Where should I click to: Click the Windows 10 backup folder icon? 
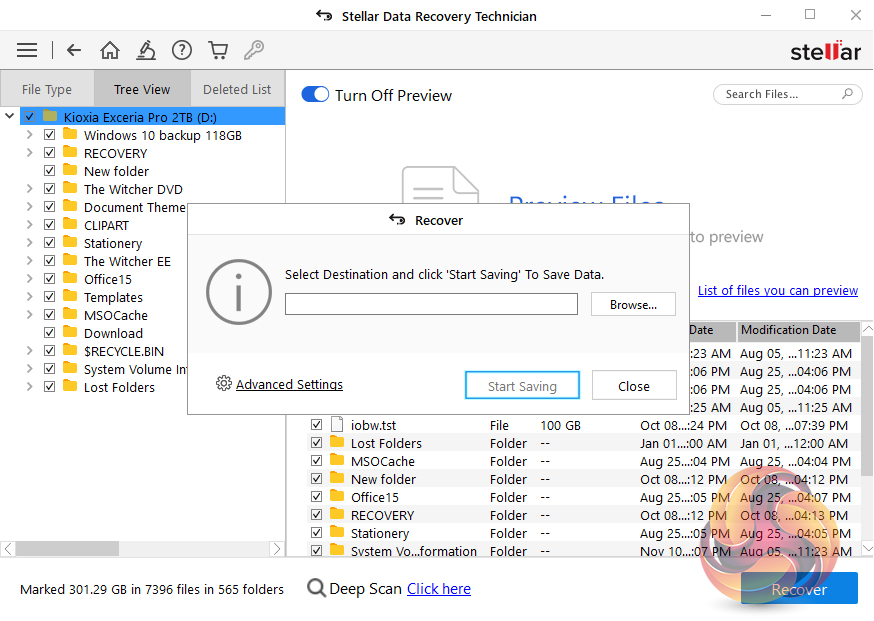click(x=70, y=134)
